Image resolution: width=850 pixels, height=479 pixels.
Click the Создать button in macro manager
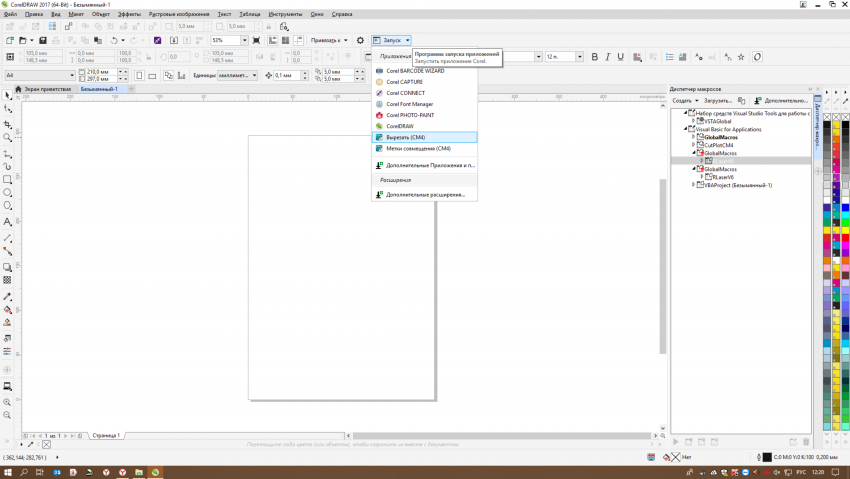(682, 101)
